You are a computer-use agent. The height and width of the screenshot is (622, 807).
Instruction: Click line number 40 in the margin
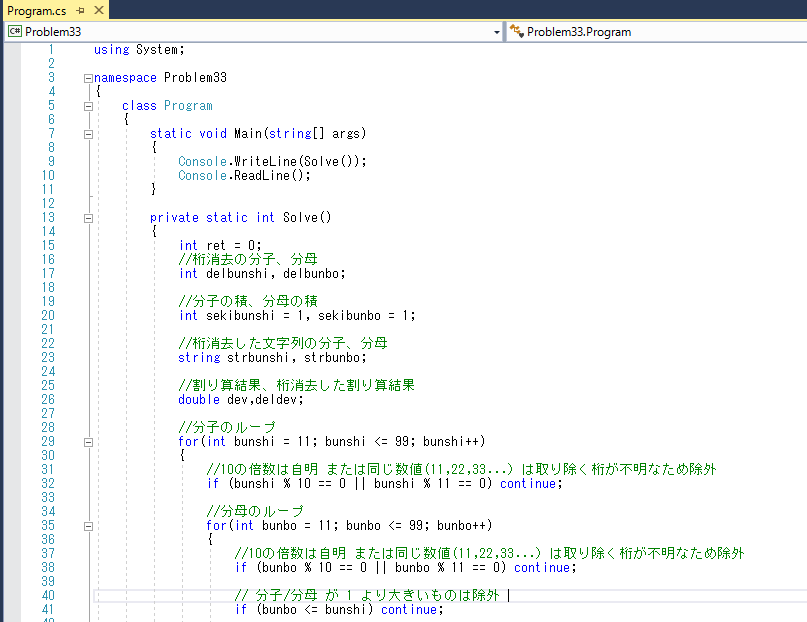(48, 595)
